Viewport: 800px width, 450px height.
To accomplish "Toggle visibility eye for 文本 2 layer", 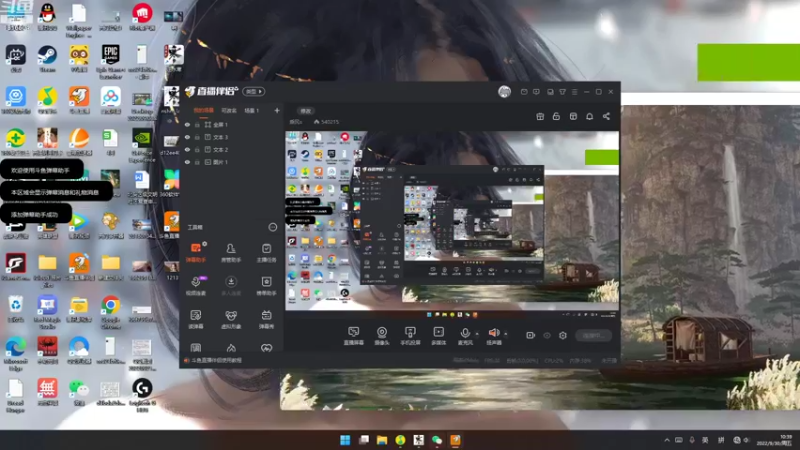I will (187, 149).
